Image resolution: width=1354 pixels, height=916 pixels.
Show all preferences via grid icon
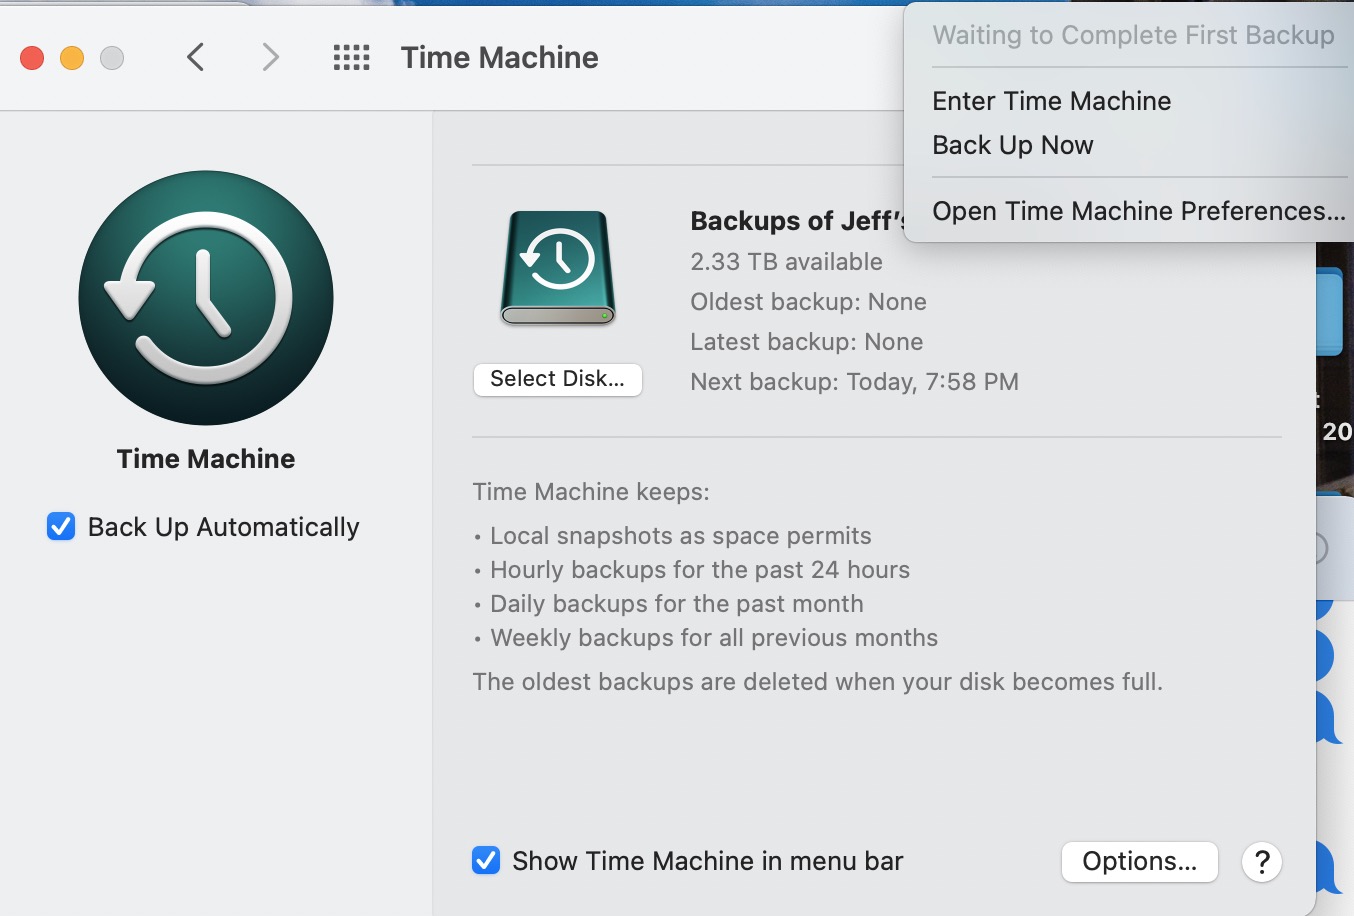[351, 58]
